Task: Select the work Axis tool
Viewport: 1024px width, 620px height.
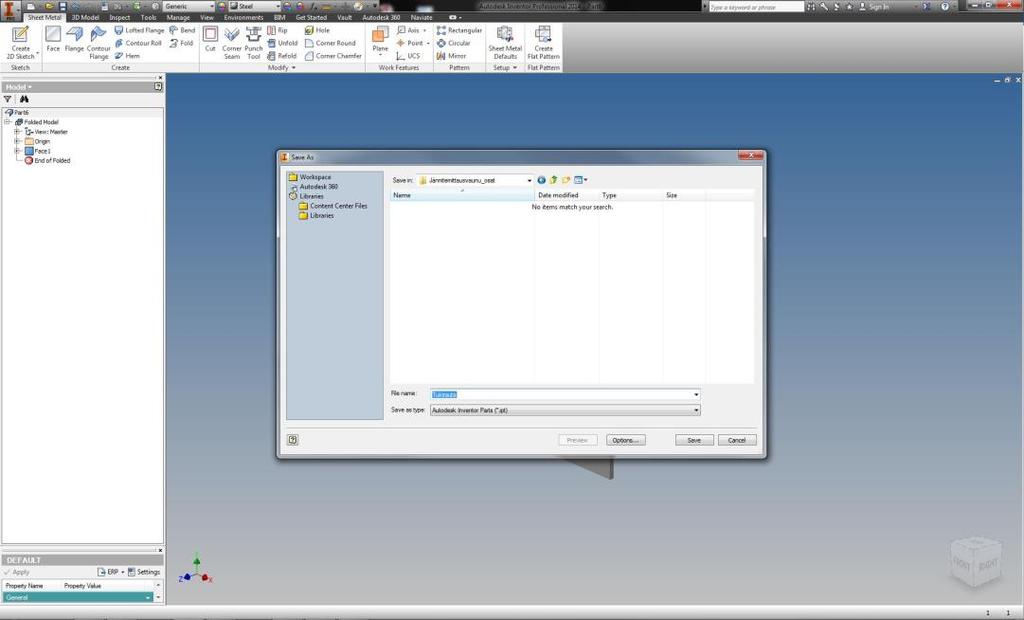Action: pyautogui.click(x=411, y=30)
